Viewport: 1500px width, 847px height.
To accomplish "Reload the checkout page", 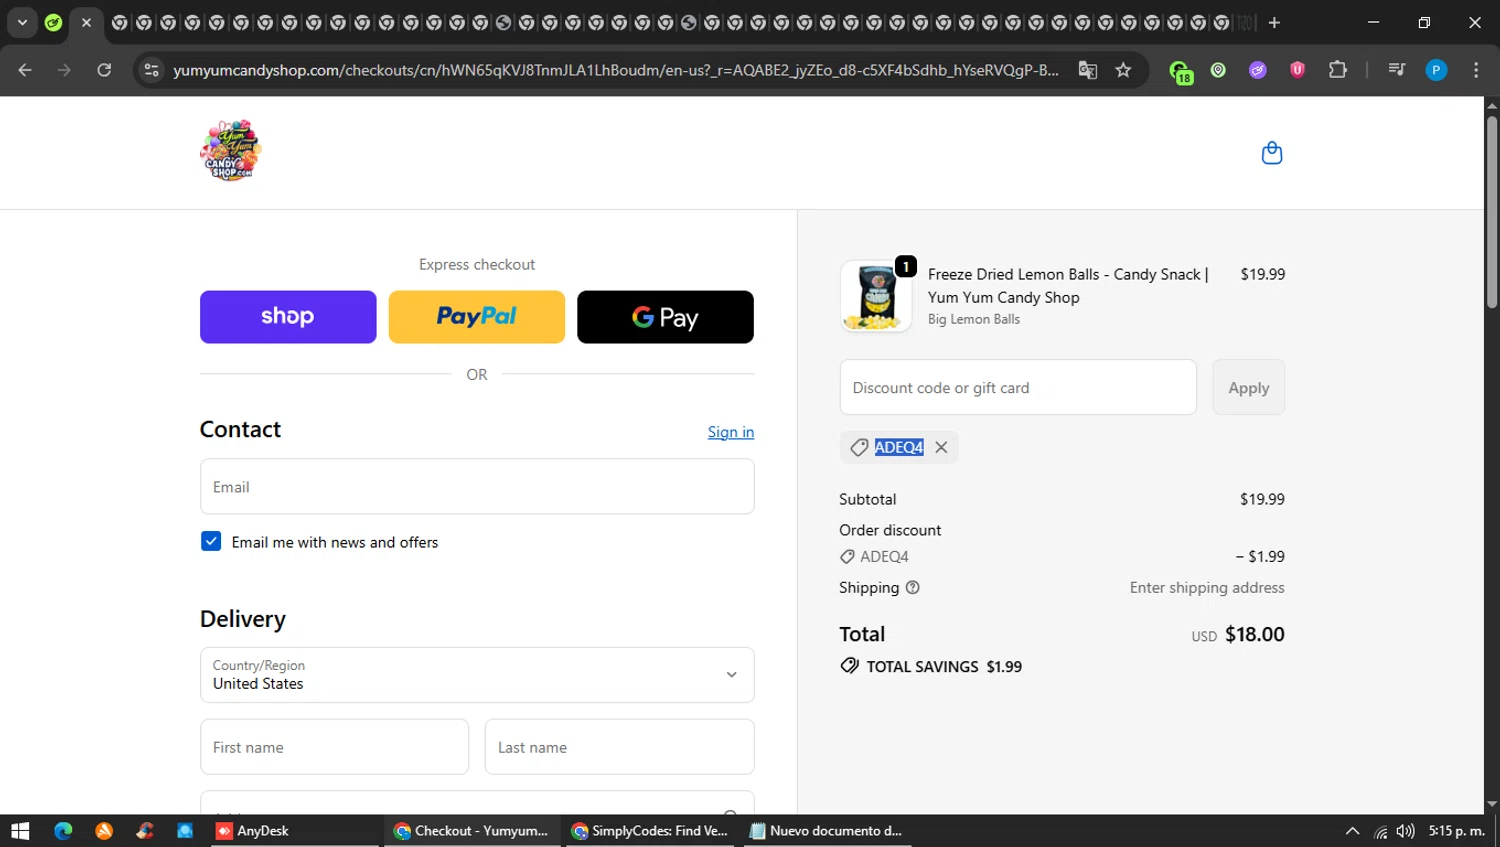I will (x=104, y=70).
